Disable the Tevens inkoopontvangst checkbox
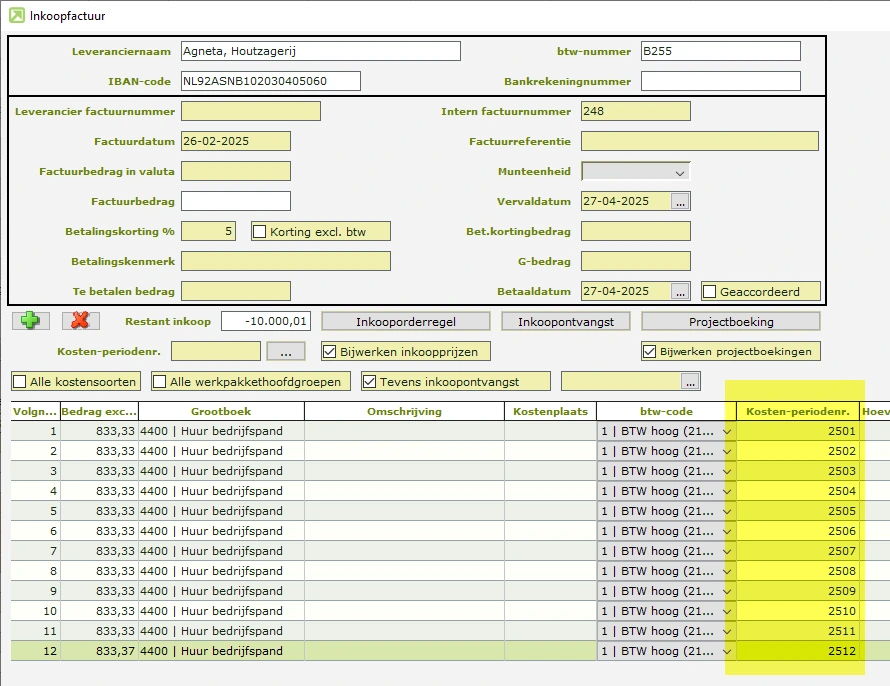This screenshot has width=890, height=686. pos(370,381)
